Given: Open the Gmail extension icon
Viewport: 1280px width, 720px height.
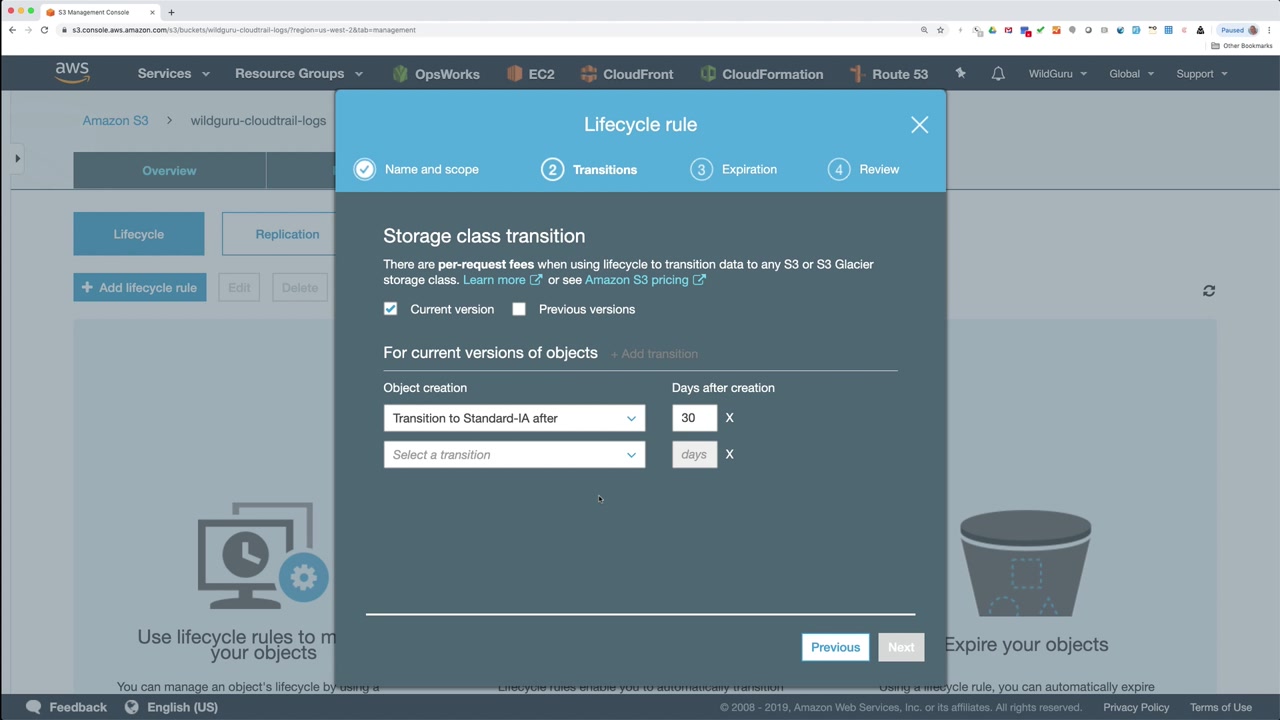Looking at the screenshot, I should click(x=1008, y=30).
